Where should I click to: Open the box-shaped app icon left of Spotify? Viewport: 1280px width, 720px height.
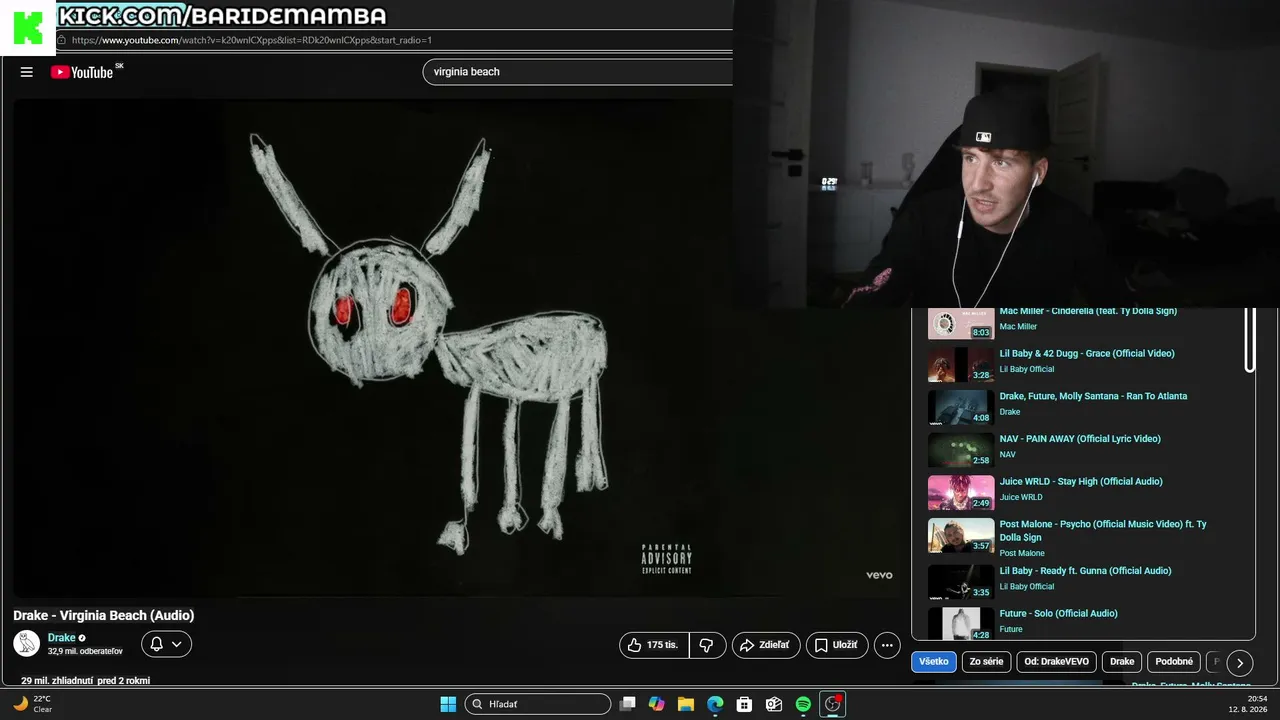774,704
